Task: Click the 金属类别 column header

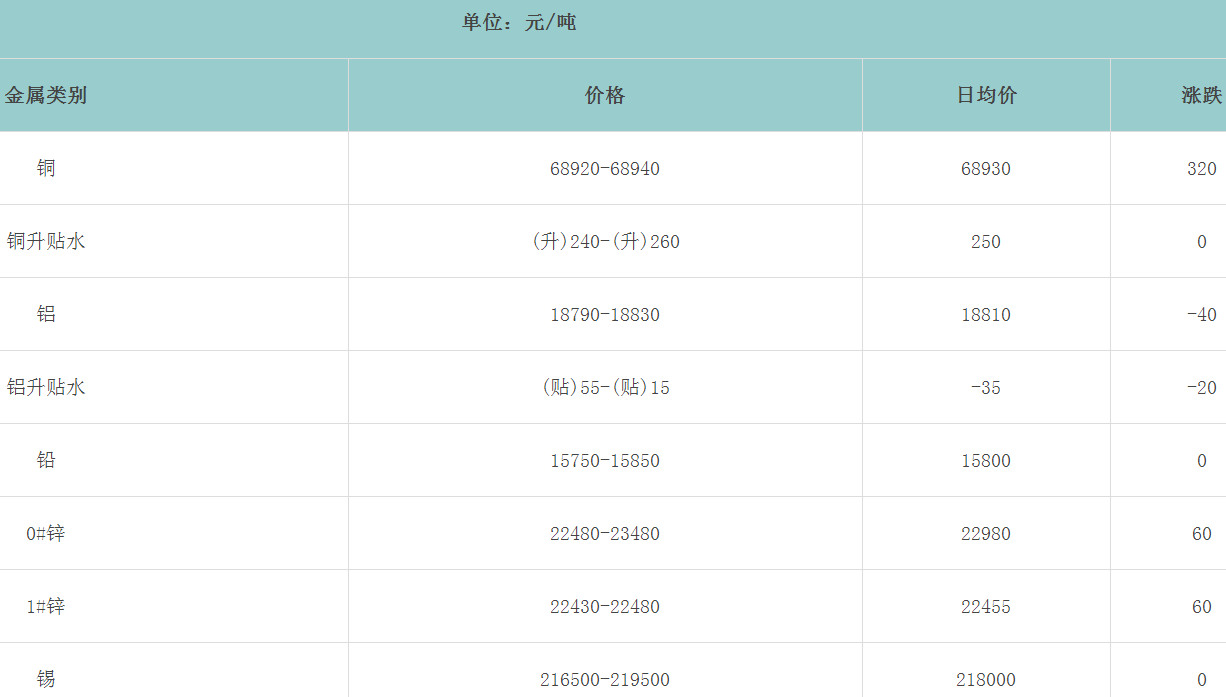Action: [x=46, y=96]
